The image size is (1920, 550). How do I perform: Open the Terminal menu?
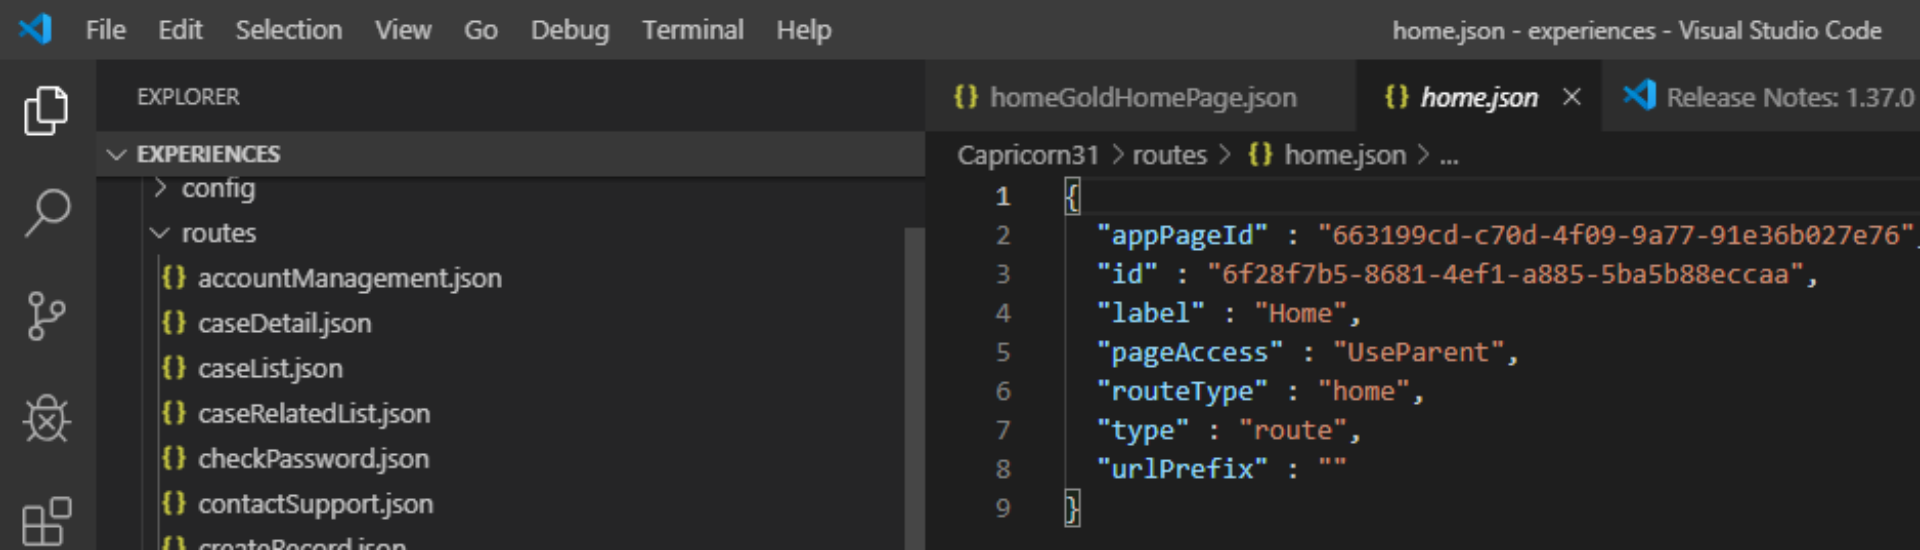[693, 30]
